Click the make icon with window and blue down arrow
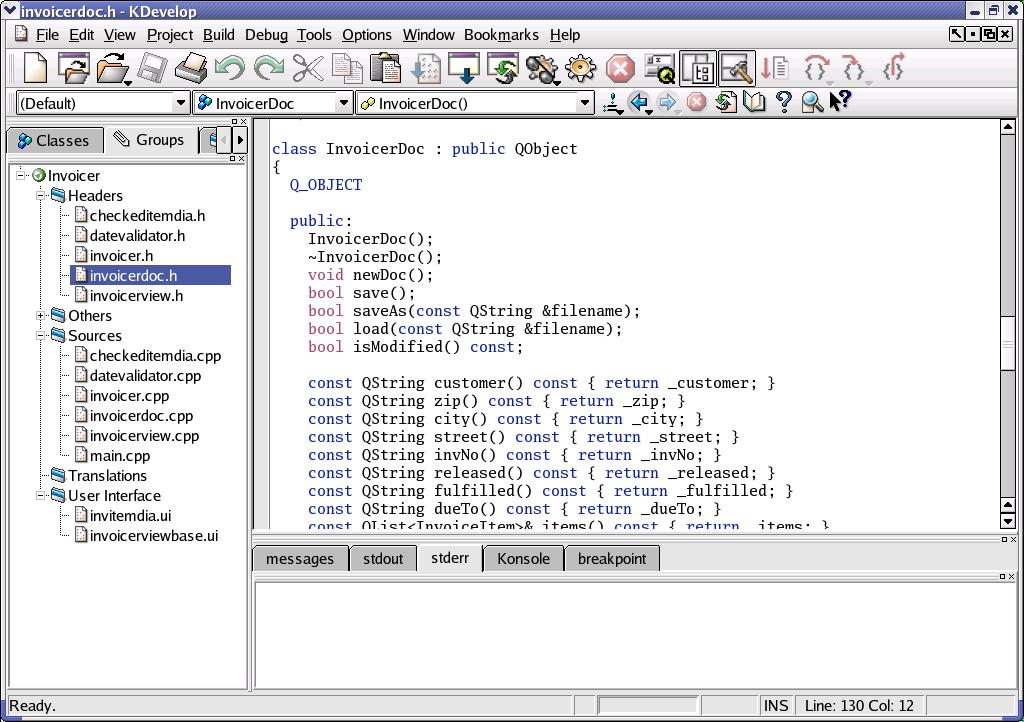1024x722 pixels. 464,68
